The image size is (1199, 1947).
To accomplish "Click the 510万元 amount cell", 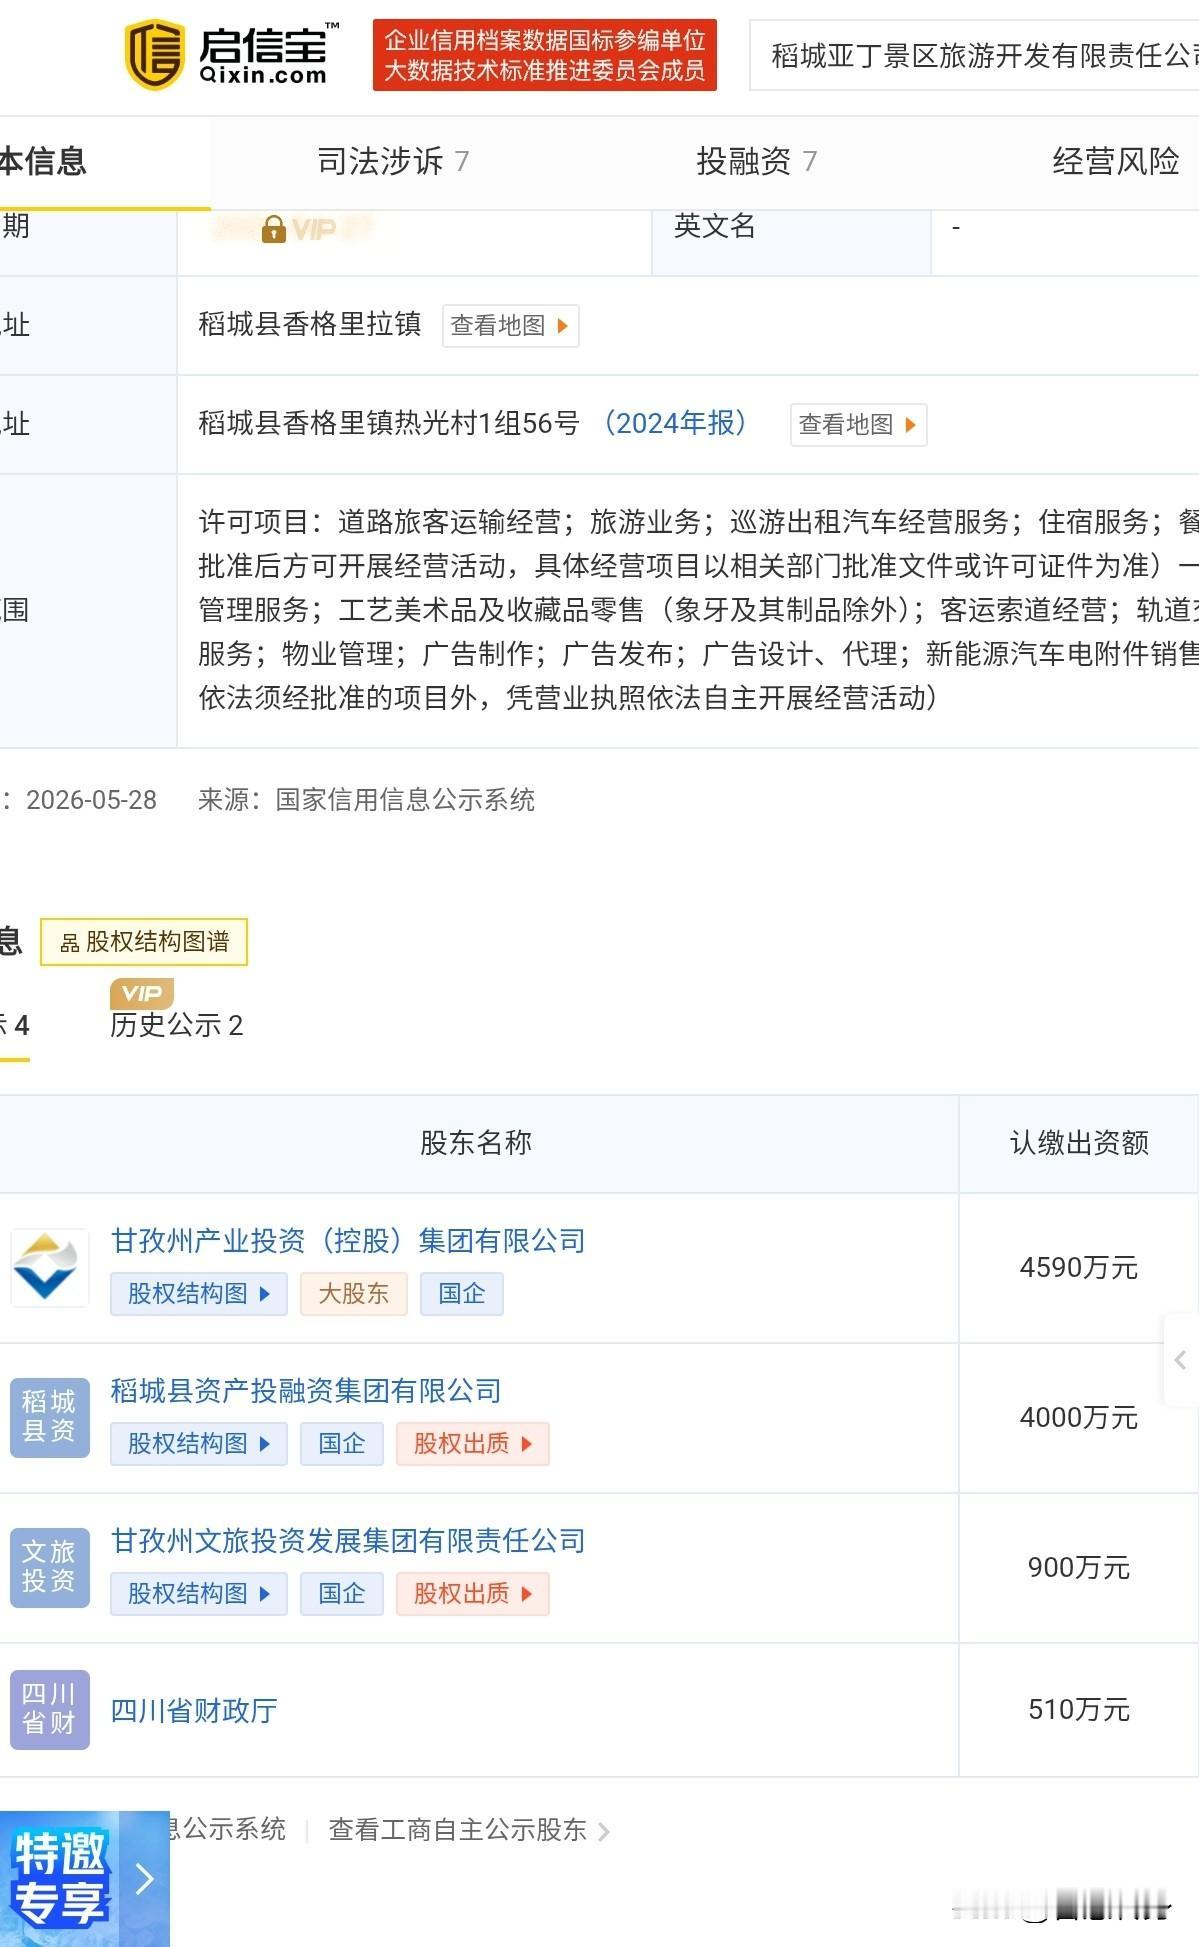I will pos(1079,1710).
